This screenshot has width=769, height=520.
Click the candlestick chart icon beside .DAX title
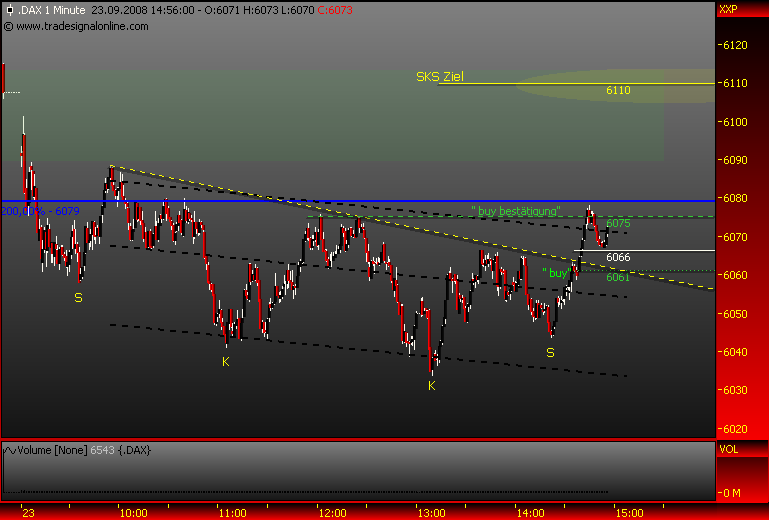(9, 10)
